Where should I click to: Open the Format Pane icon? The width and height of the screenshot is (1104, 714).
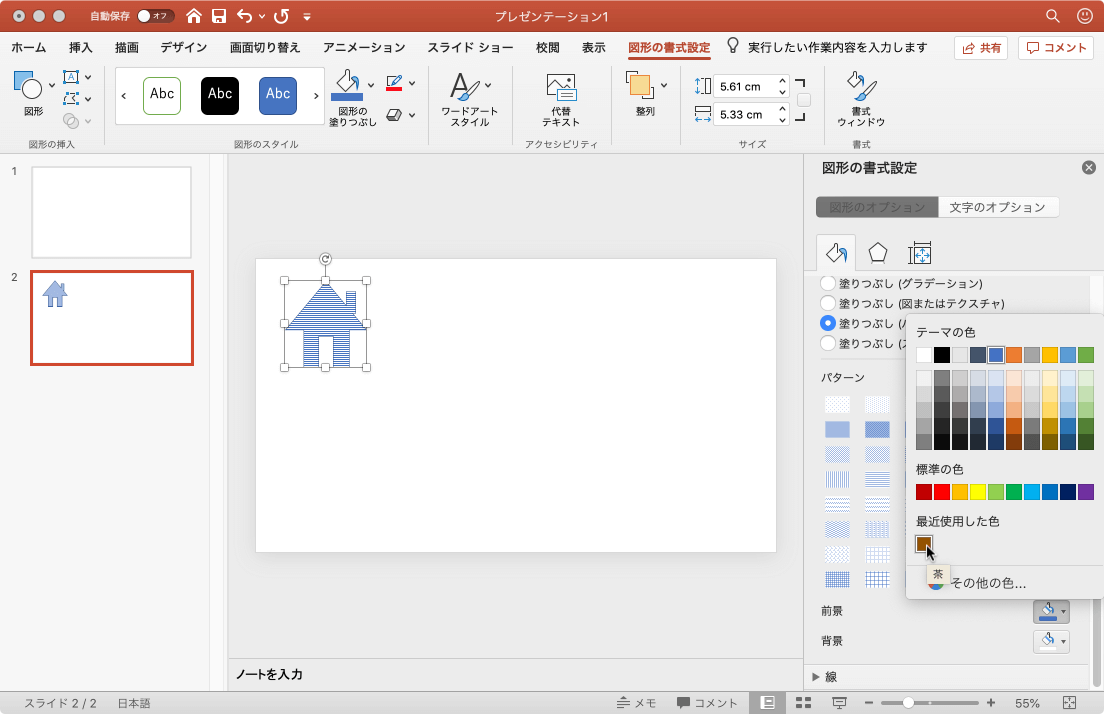click(x=860, y=99)
